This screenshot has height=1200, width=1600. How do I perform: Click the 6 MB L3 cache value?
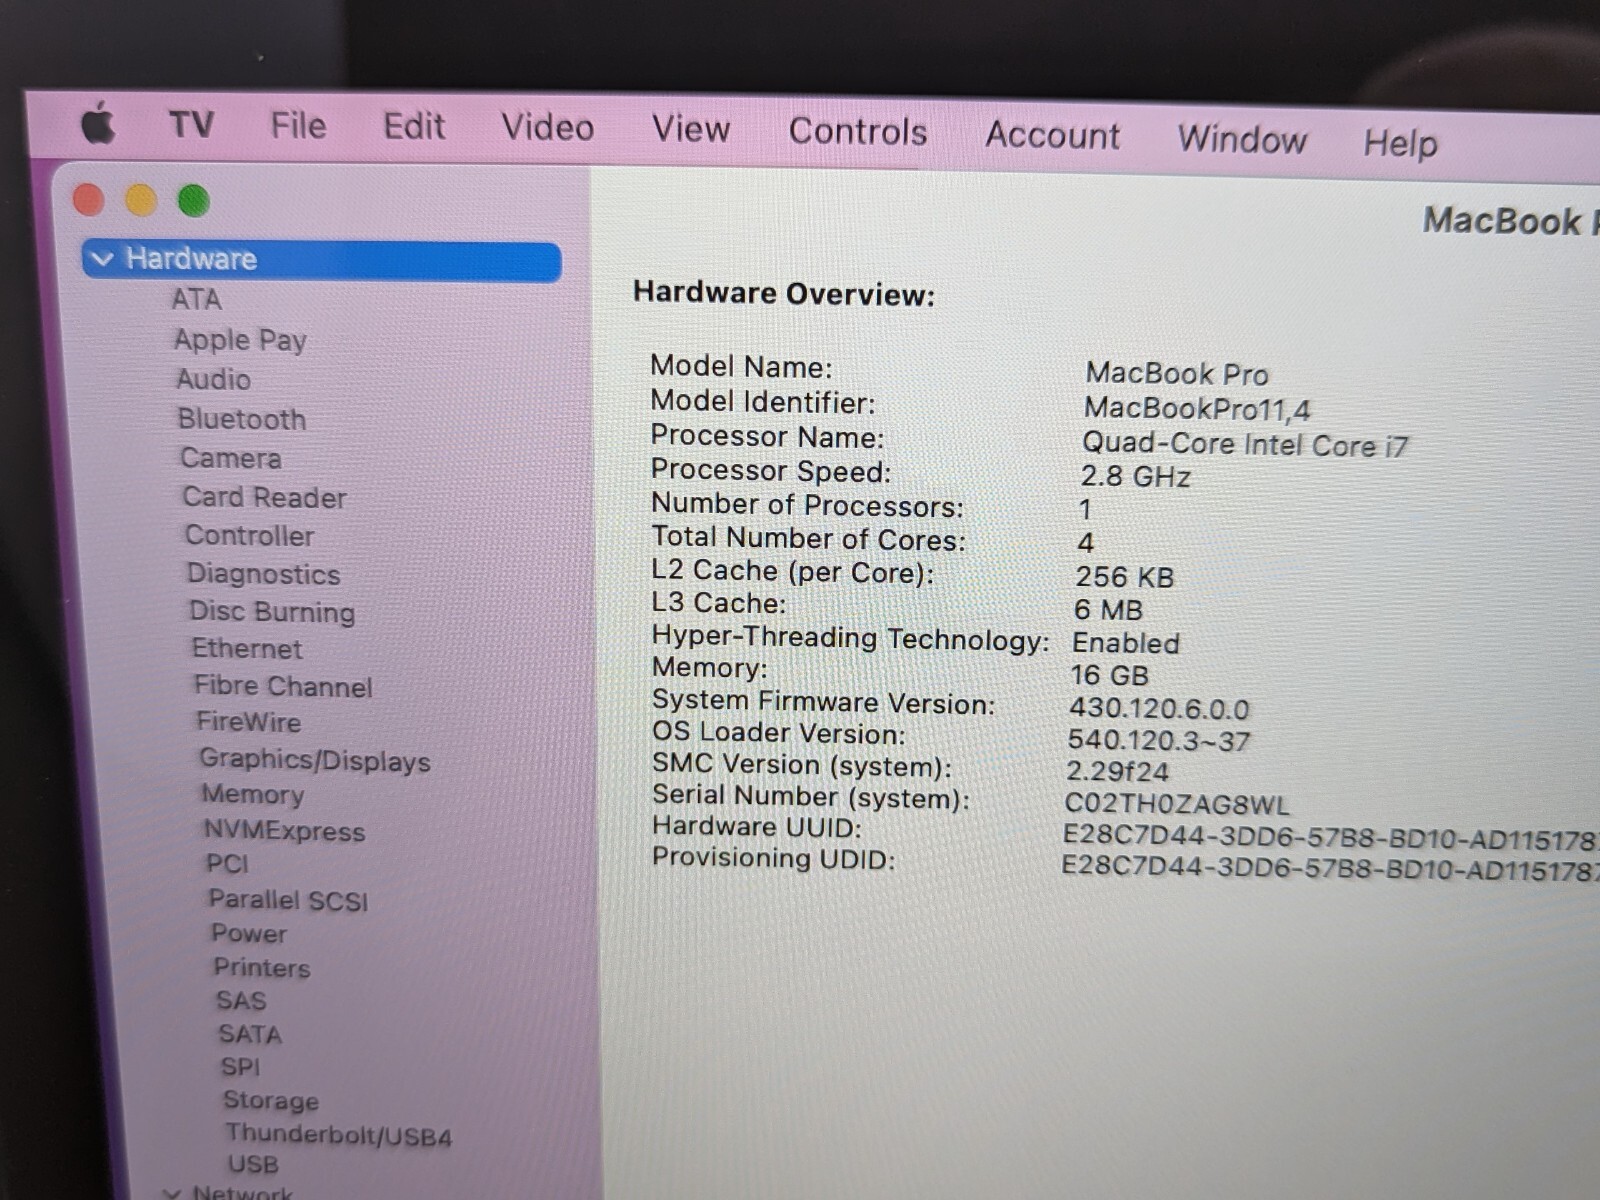pos(1108,610)
